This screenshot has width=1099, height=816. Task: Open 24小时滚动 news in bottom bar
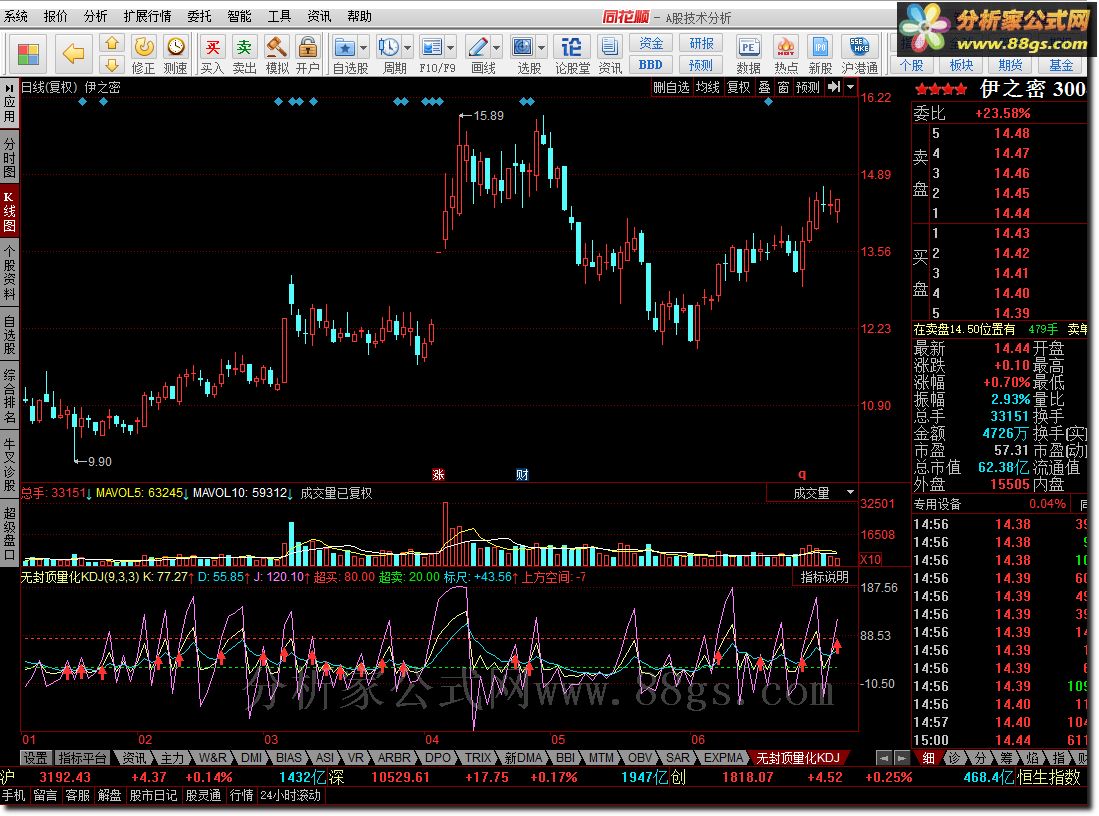click(291, 796)
